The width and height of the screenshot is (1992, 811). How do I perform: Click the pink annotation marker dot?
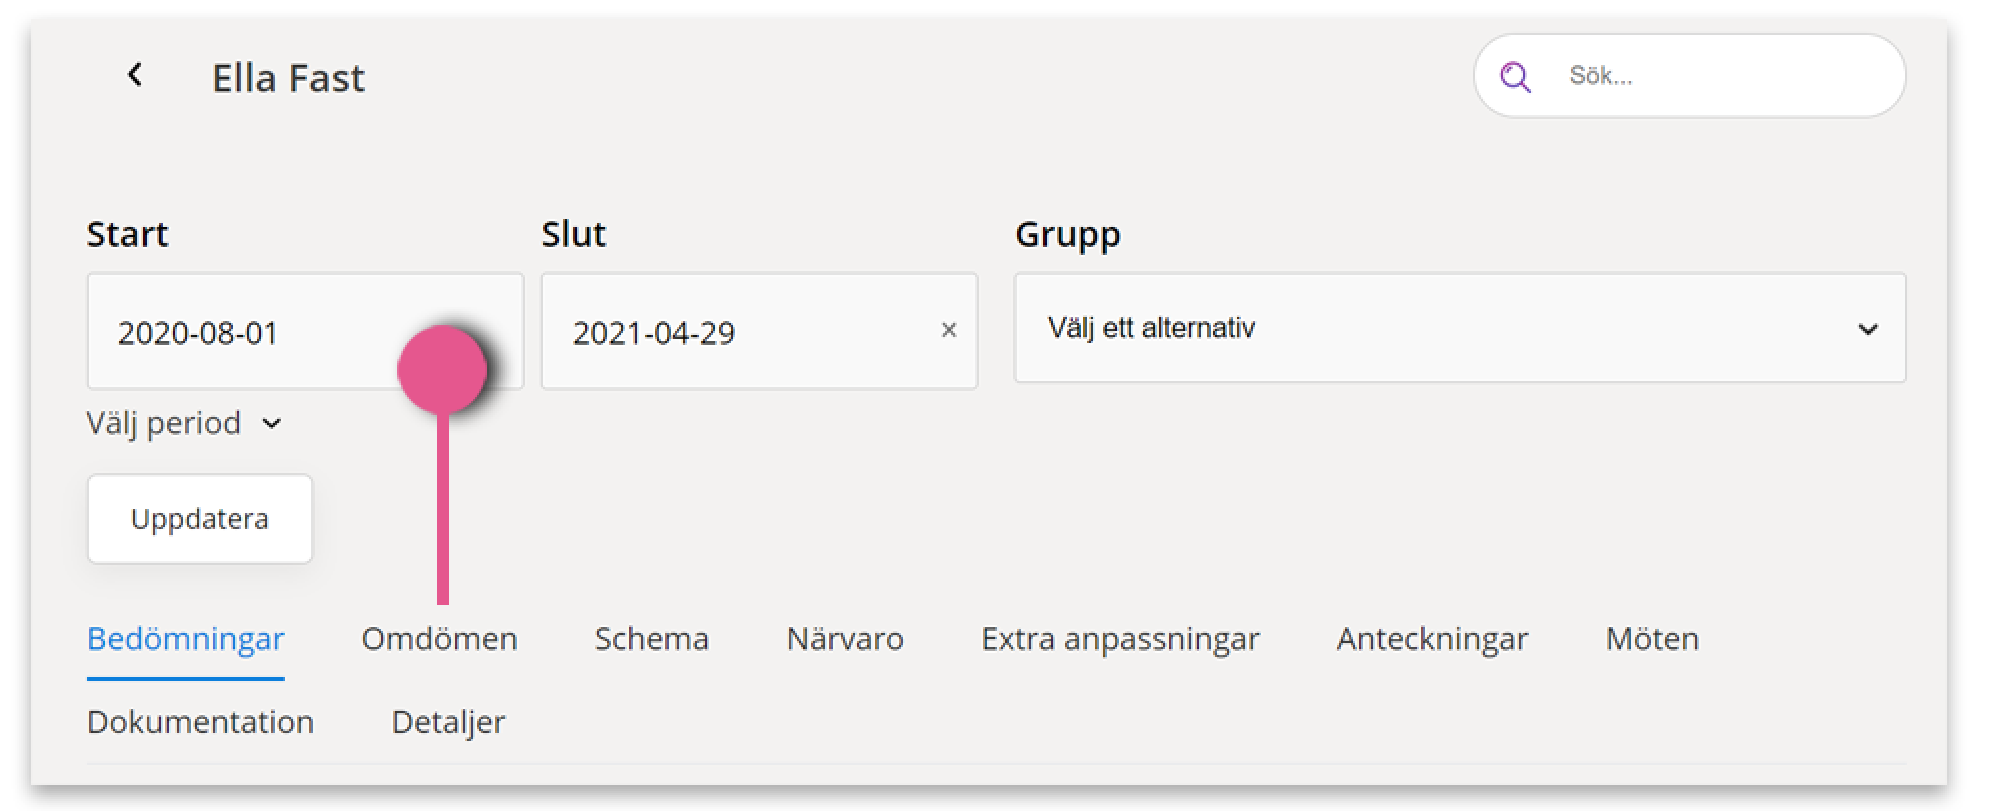(442, 369)
